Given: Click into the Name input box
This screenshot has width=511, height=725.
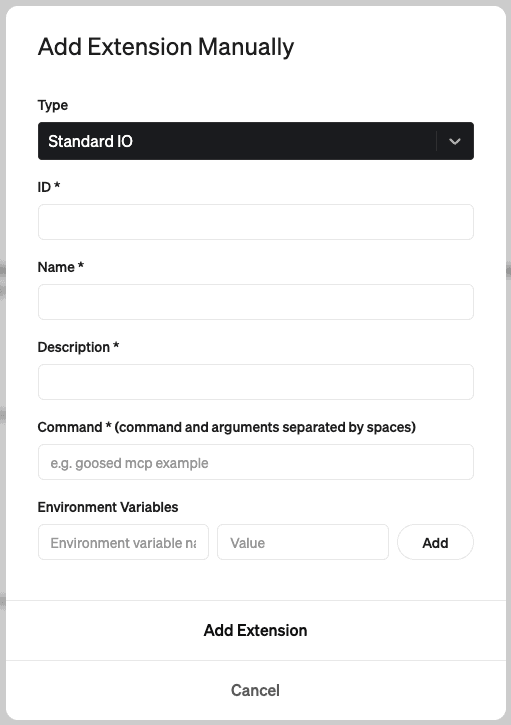Looking at the screenshot, I should pyautogui.click(x=256, y=302).
